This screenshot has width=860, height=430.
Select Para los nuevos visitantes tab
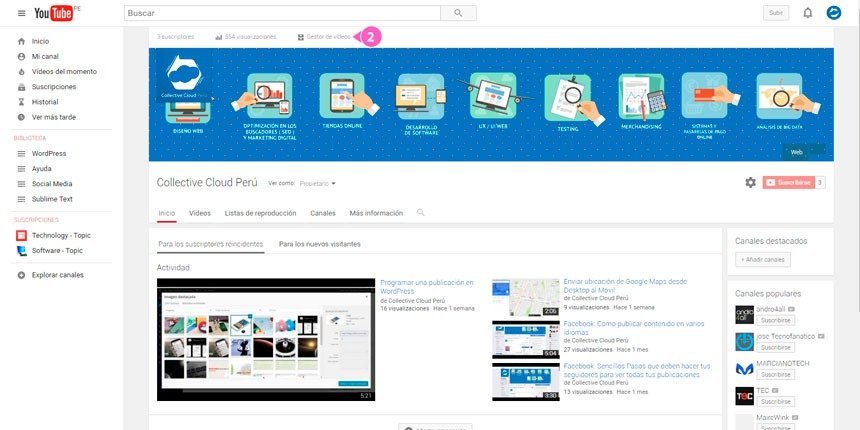(x=320, y=244)
